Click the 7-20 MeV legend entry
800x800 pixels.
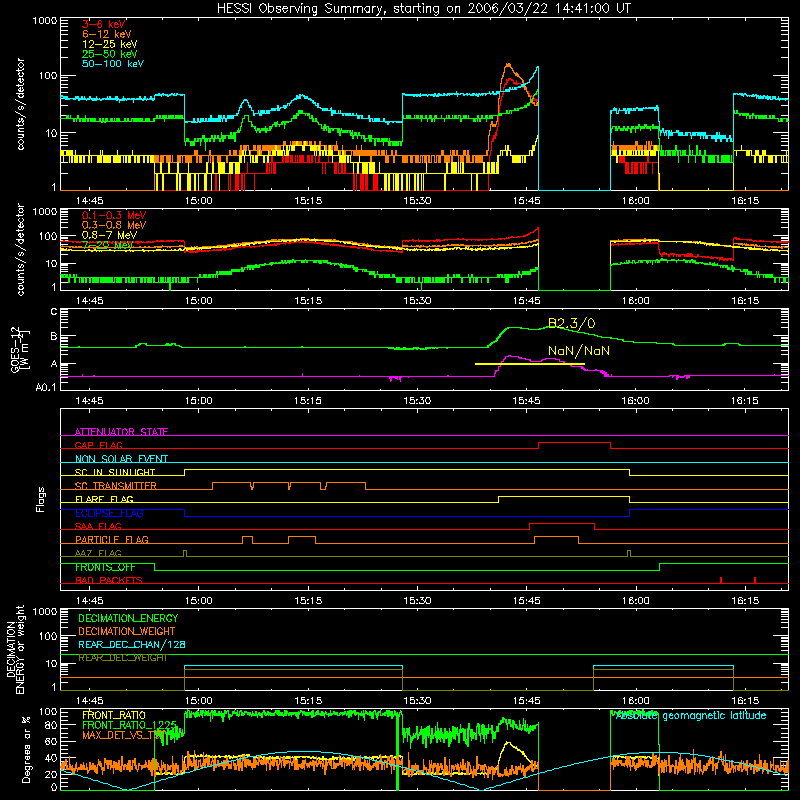107,245
